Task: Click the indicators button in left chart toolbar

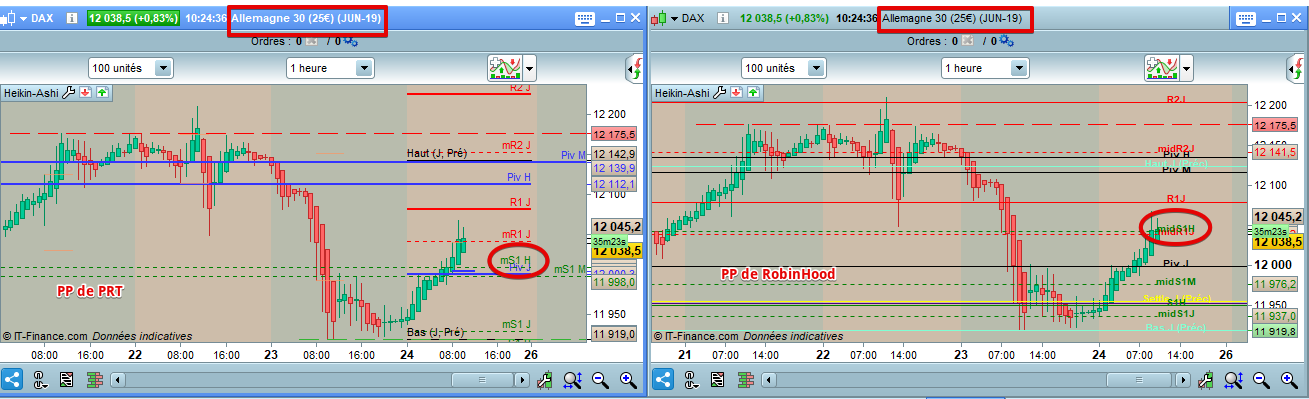Action: tap(505, 68)
